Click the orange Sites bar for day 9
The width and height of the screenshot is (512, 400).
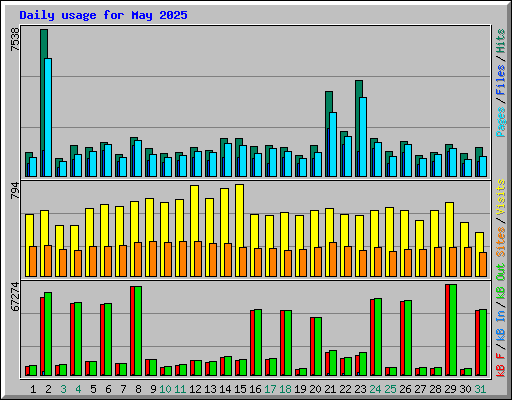click(x=153, y=259)
